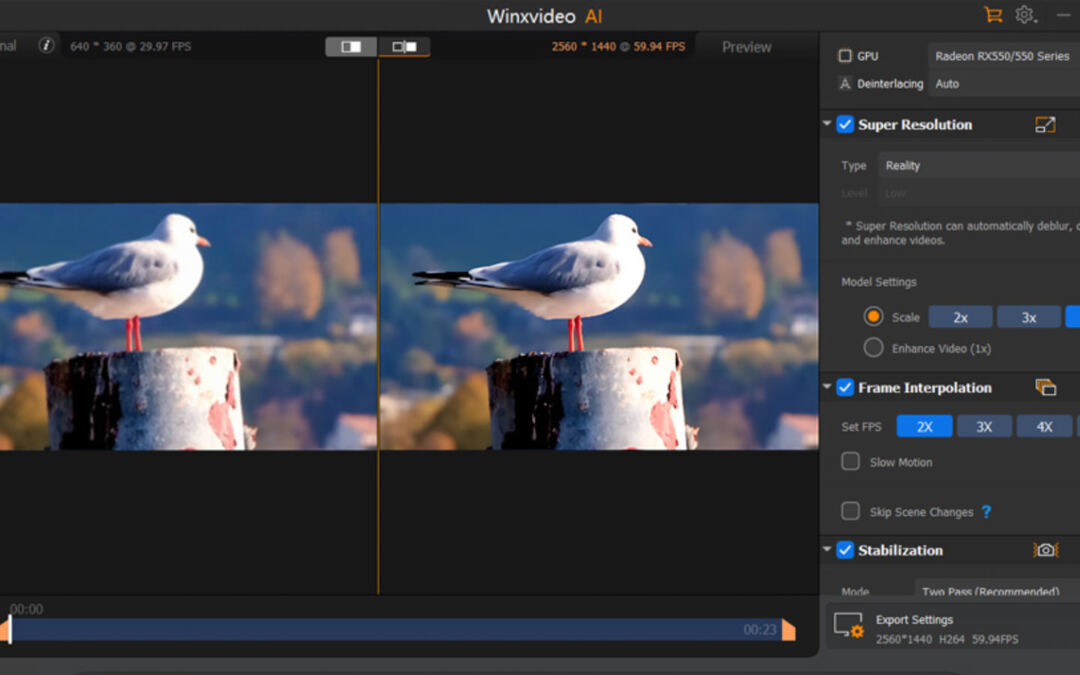Image resolution: width=1080 pixels, height=675 pixels.
Task: Uncheck the Super Resolution checkbox
Action: pos(845,125)
